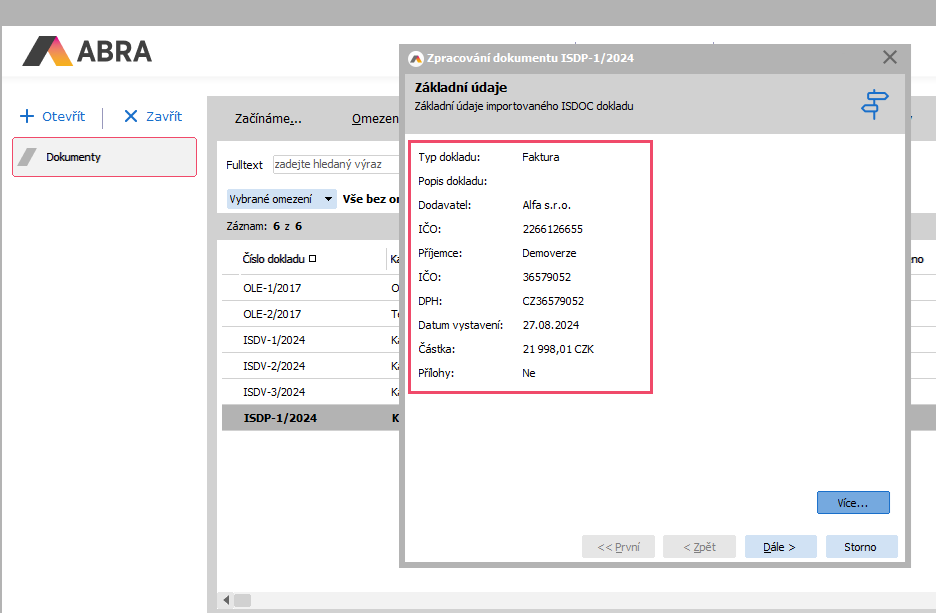The height and width of the screenshot is (613, 936).
Task: Select row ISDV-1/2024
Action: [x=310, y=340]
